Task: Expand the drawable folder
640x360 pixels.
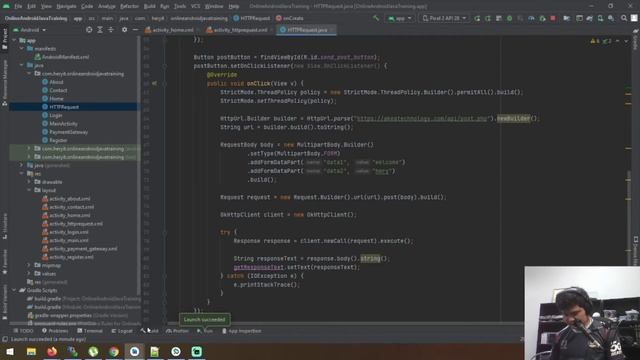Action: tap(29, 182)
